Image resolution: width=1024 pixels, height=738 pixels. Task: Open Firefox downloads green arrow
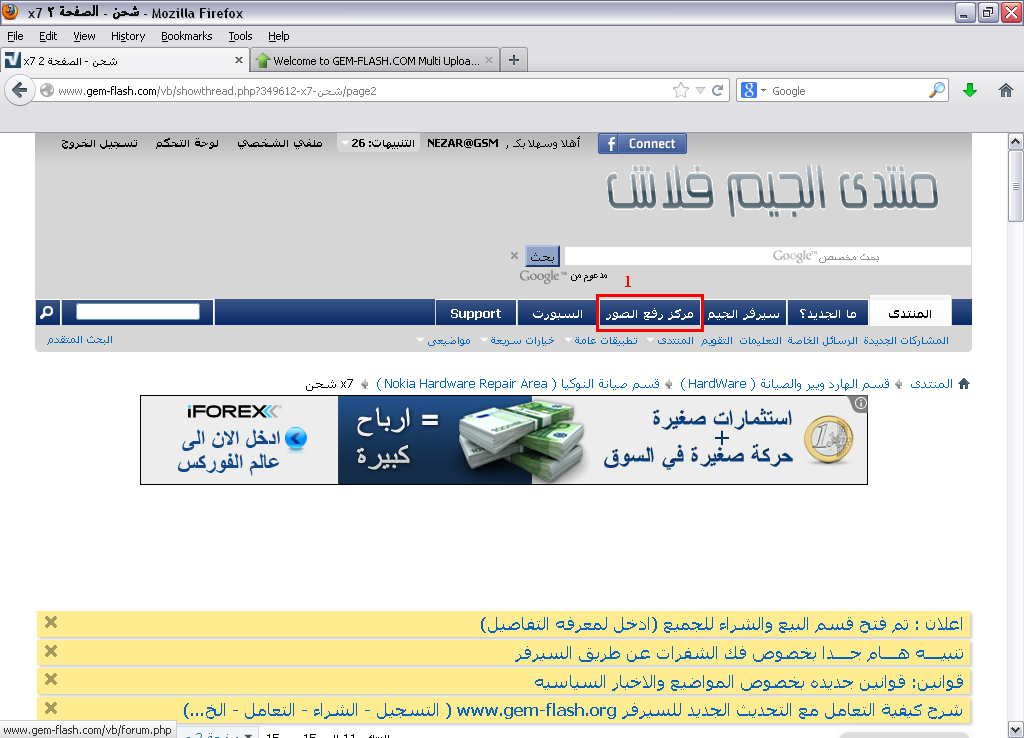pyautogui.click(x=970, y=91)
